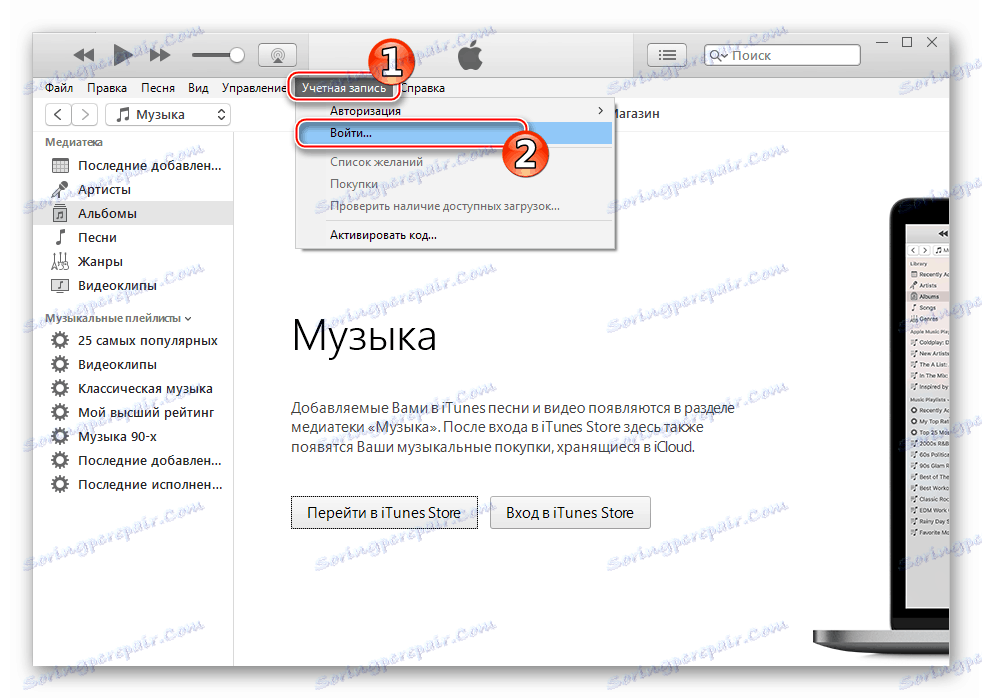The width and height of the screenshot is (982, 698).
Task: Click the Apple logo in the toolbar
Action: pyautogui.click(x=470, y=55)
